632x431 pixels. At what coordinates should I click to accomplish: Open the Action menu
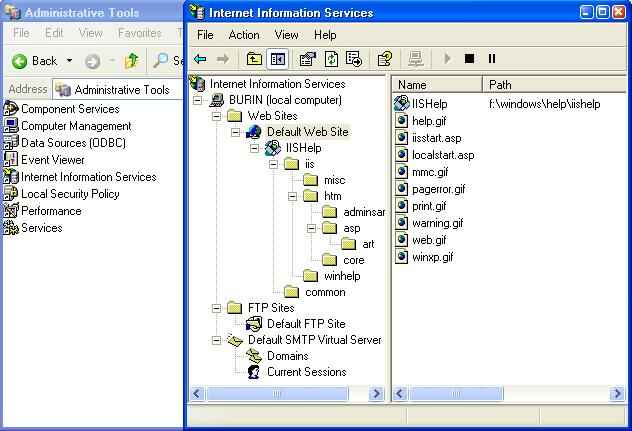pos(244,35)
